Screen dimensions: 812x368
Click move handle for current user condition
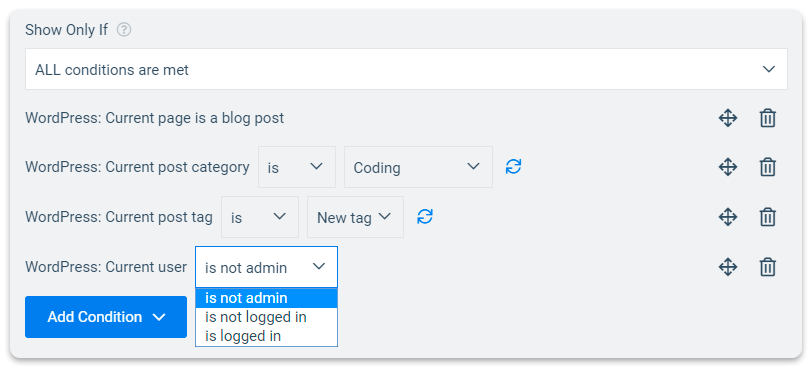pos(728,267)
